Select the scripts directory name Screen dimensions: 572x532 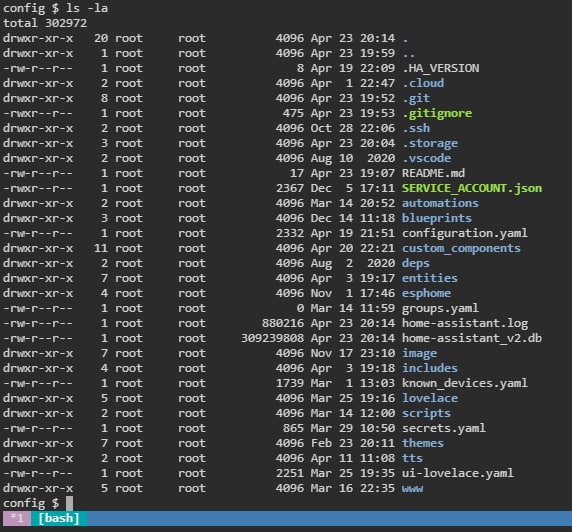[x=426, y=413]
